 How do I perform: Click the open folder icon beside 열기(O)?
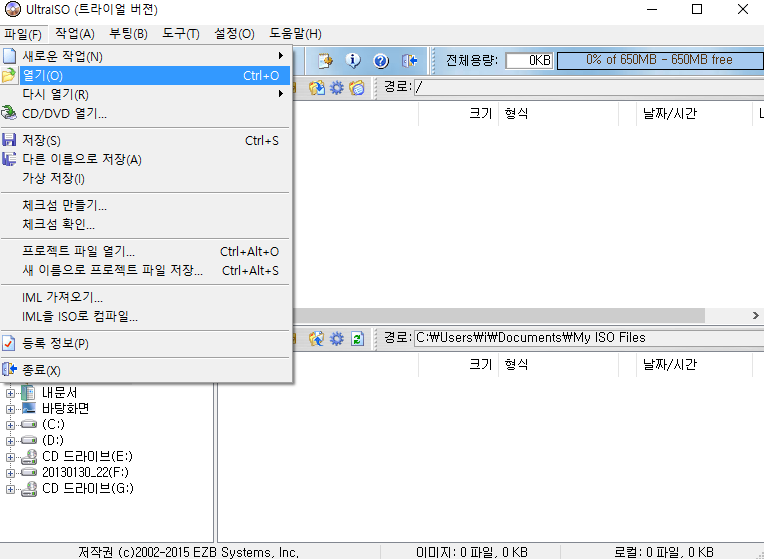pos(9,76)
